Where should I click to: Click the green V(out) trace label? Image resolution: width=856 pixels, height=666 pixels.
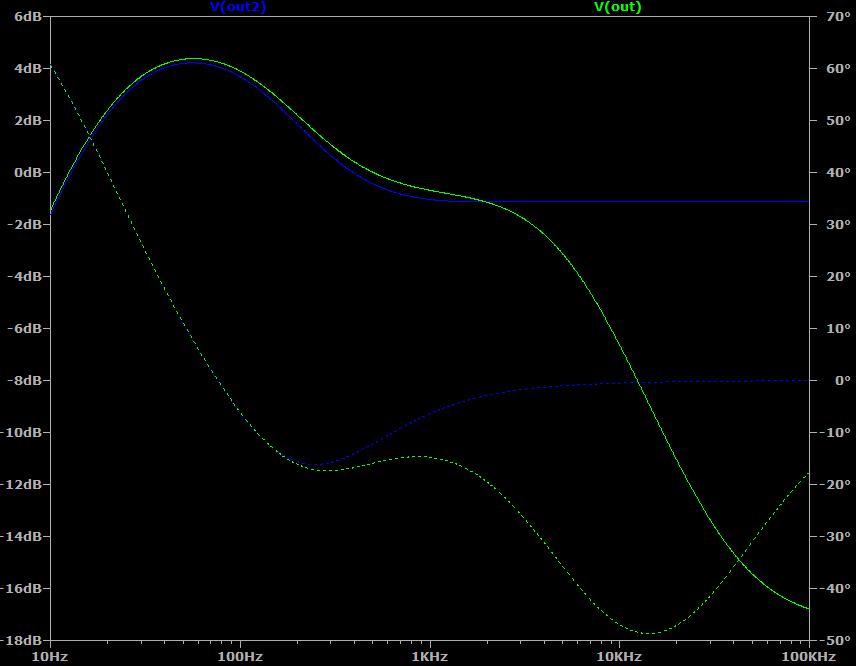(x=618, y=7)
